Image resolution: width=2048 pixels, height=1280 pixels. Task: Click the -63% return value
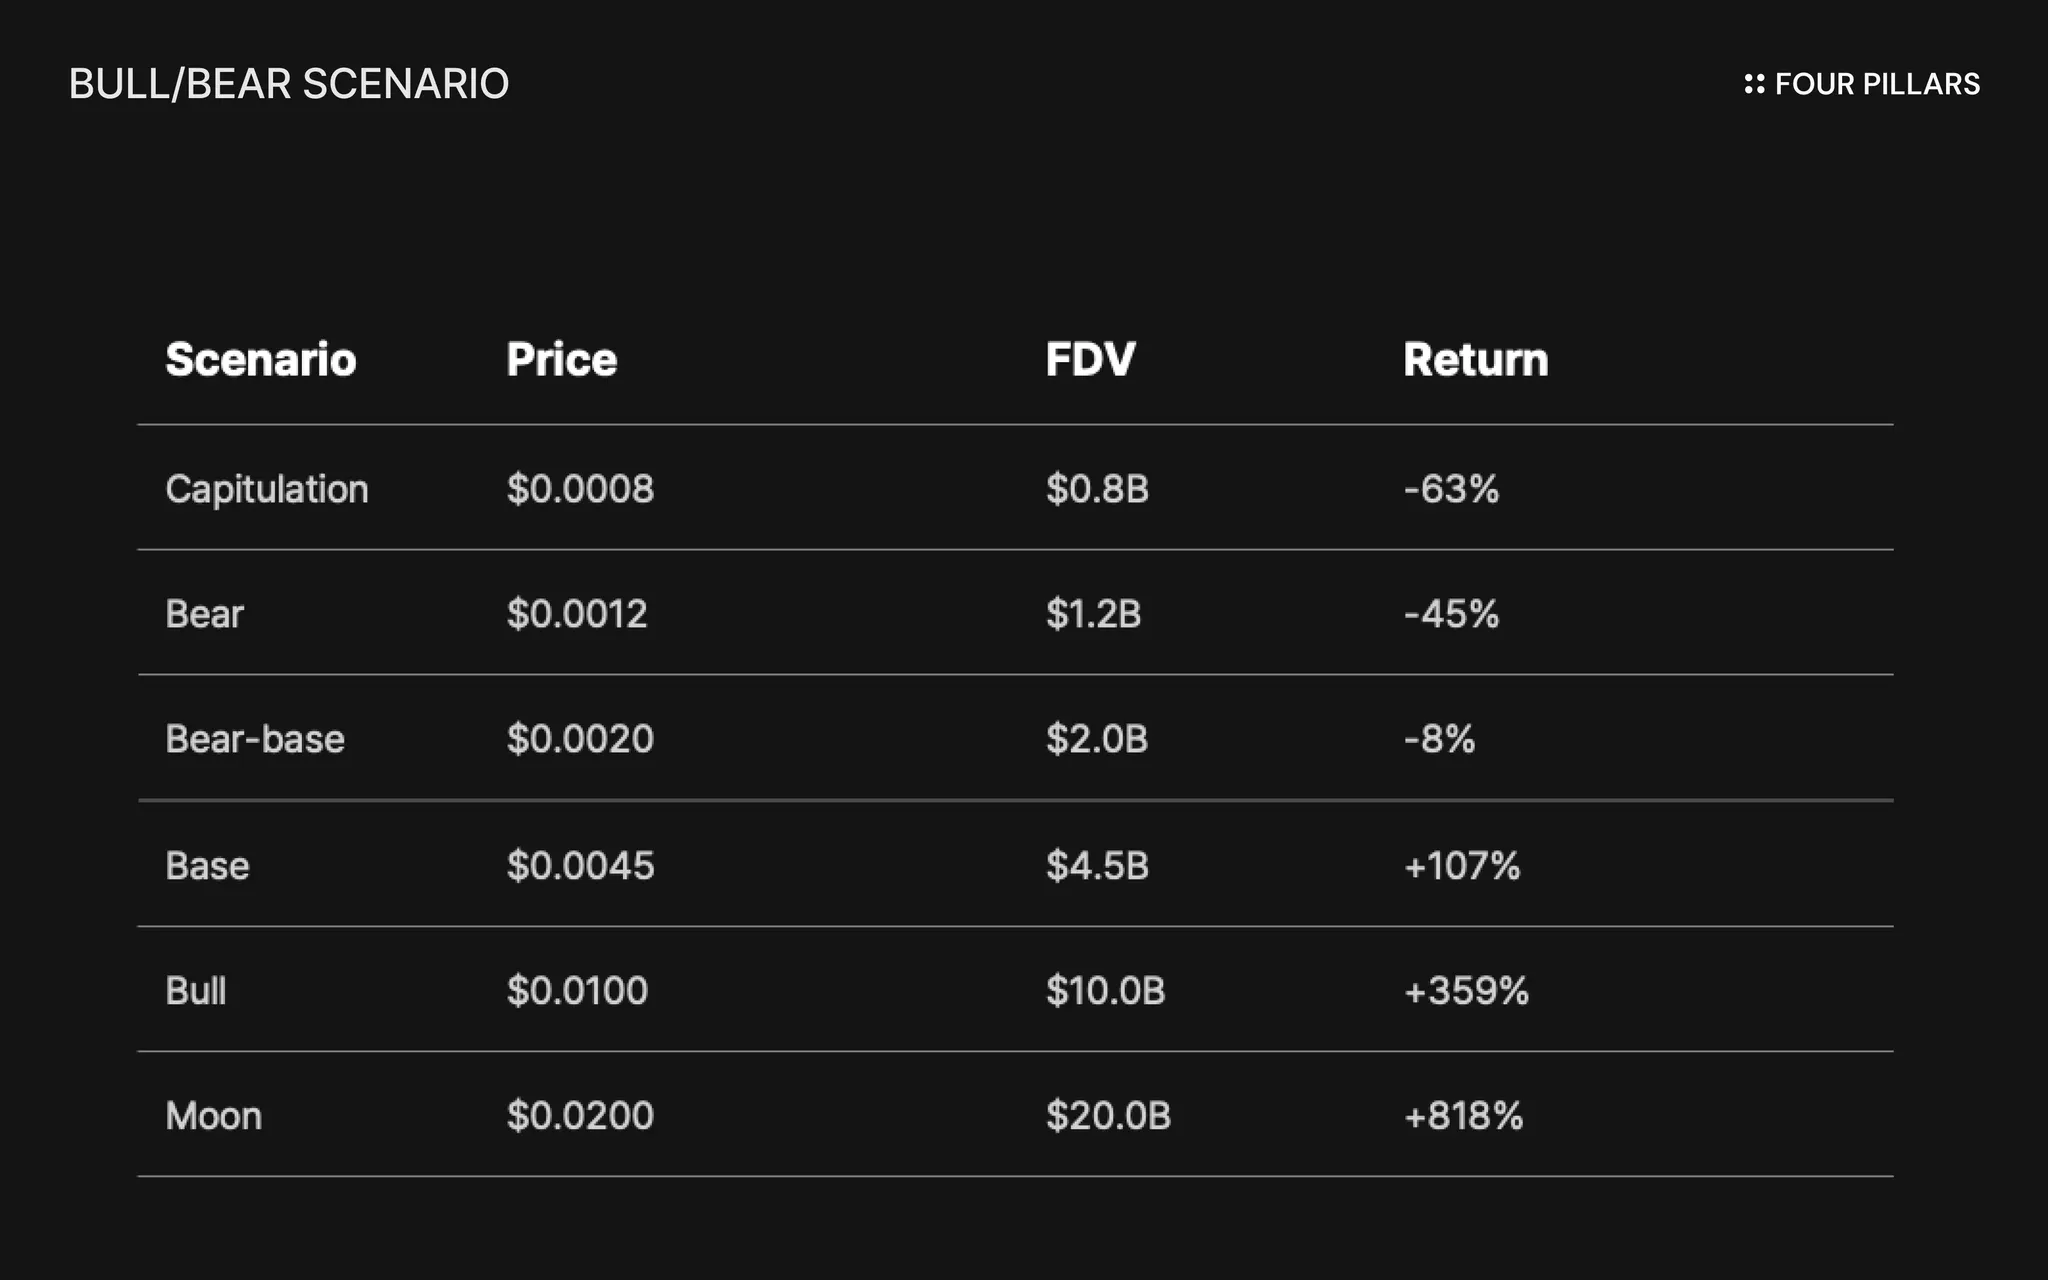(x=1451, y=489)
